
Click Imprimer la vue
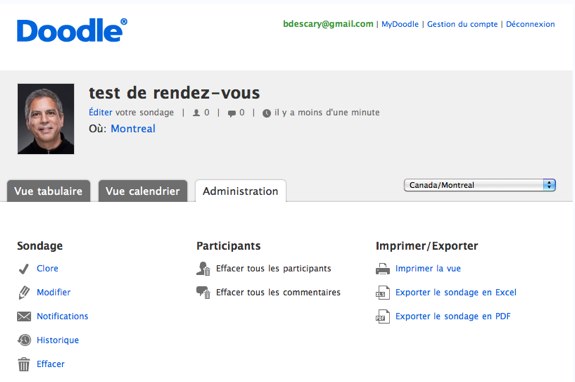428,269
